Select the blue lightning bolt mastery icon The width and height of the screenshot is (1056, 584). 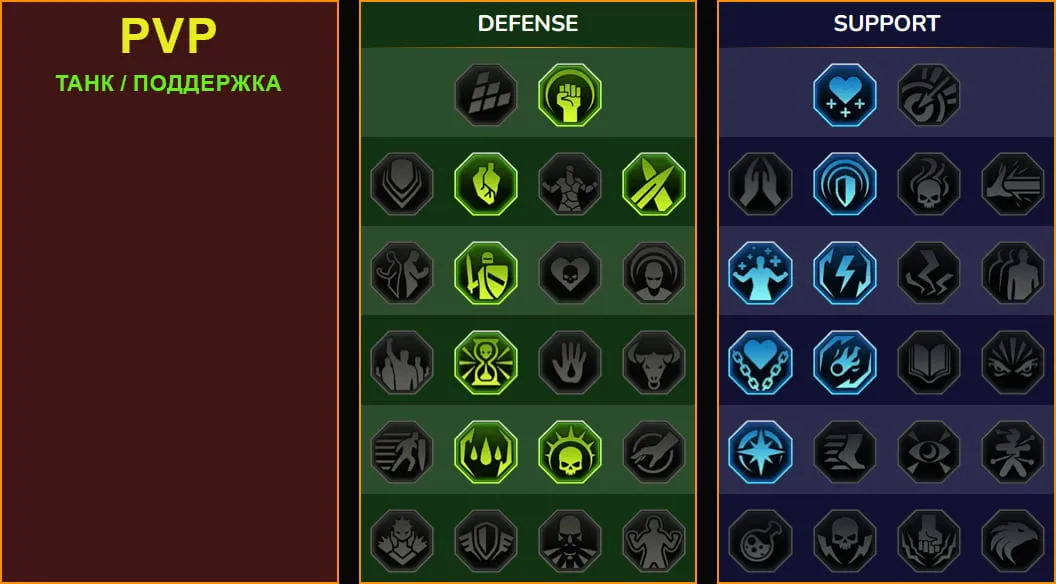click(845, 273)
